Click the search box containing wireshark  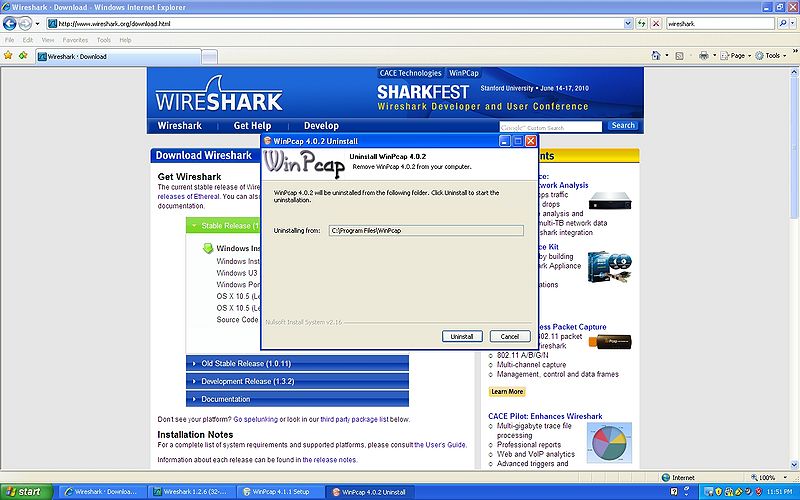[720, 23]
